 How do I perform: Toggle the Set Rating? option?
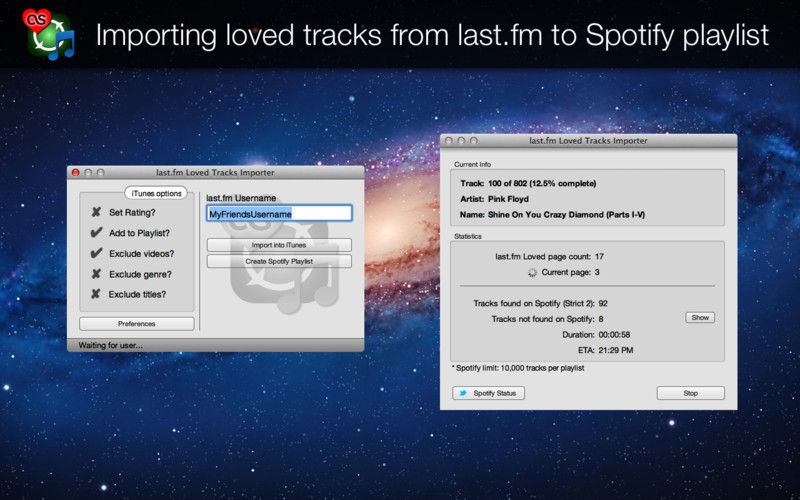coord(96,212)
